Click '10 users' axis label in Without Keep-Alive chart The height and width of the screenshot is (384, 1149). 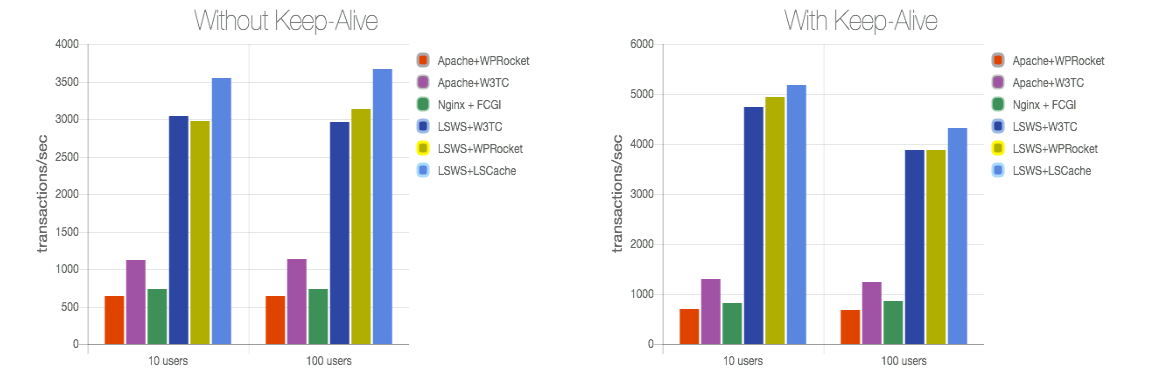click(x=169, y=361)
